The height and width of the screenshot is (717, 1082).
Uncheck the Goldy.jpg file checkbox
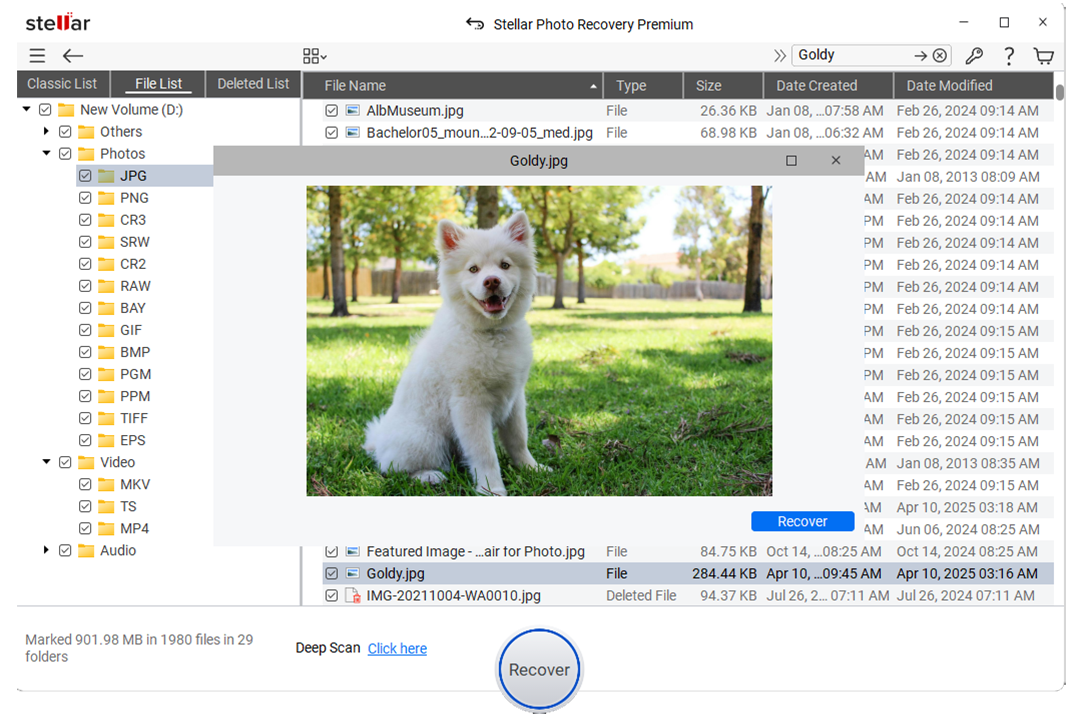point(331,573)
